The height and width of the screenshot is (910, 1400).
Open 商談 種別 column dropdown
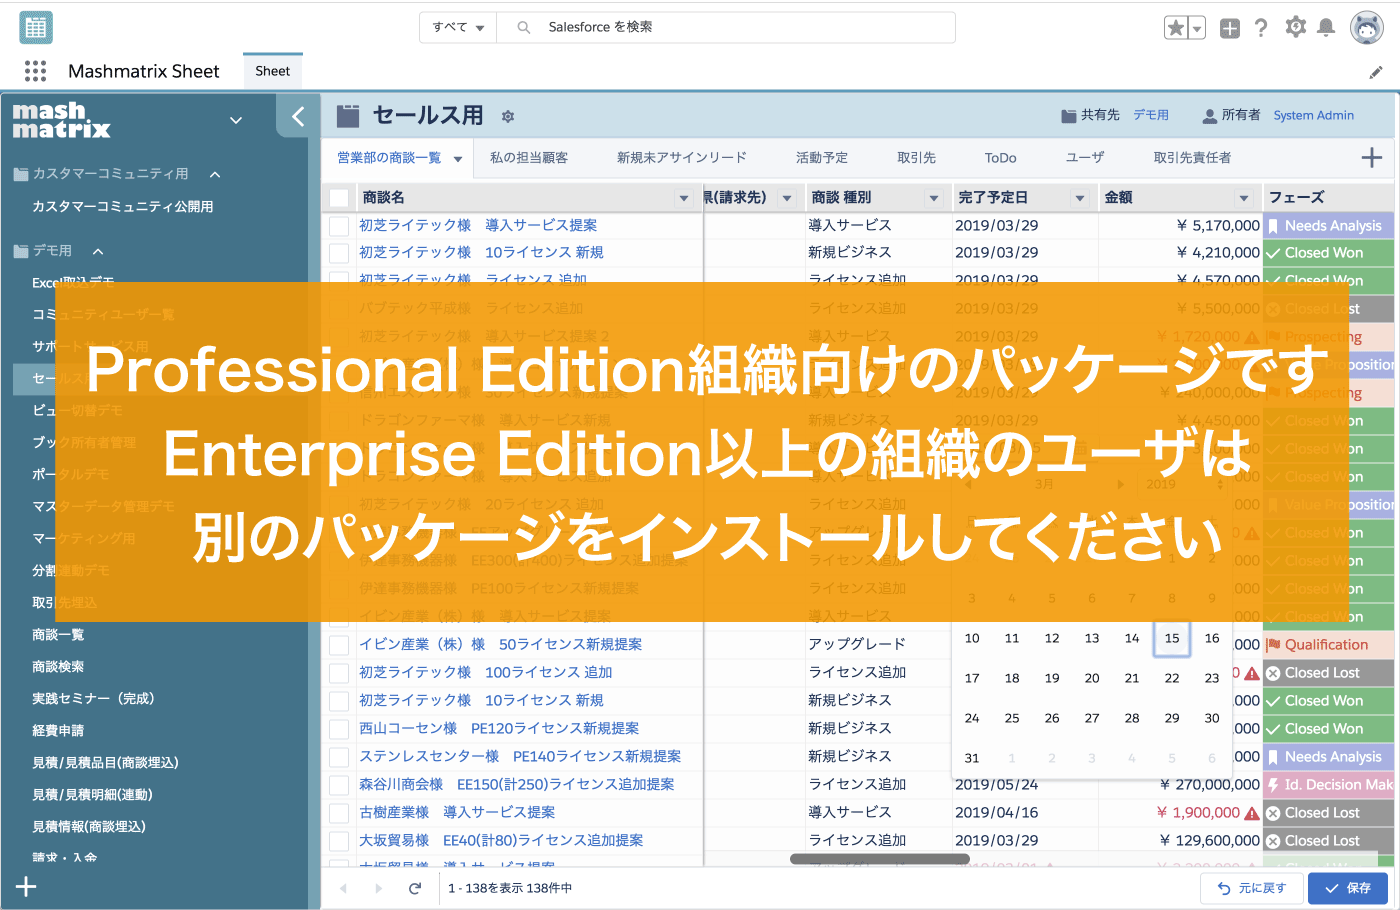pyautogui.click(x=934, y=198)
